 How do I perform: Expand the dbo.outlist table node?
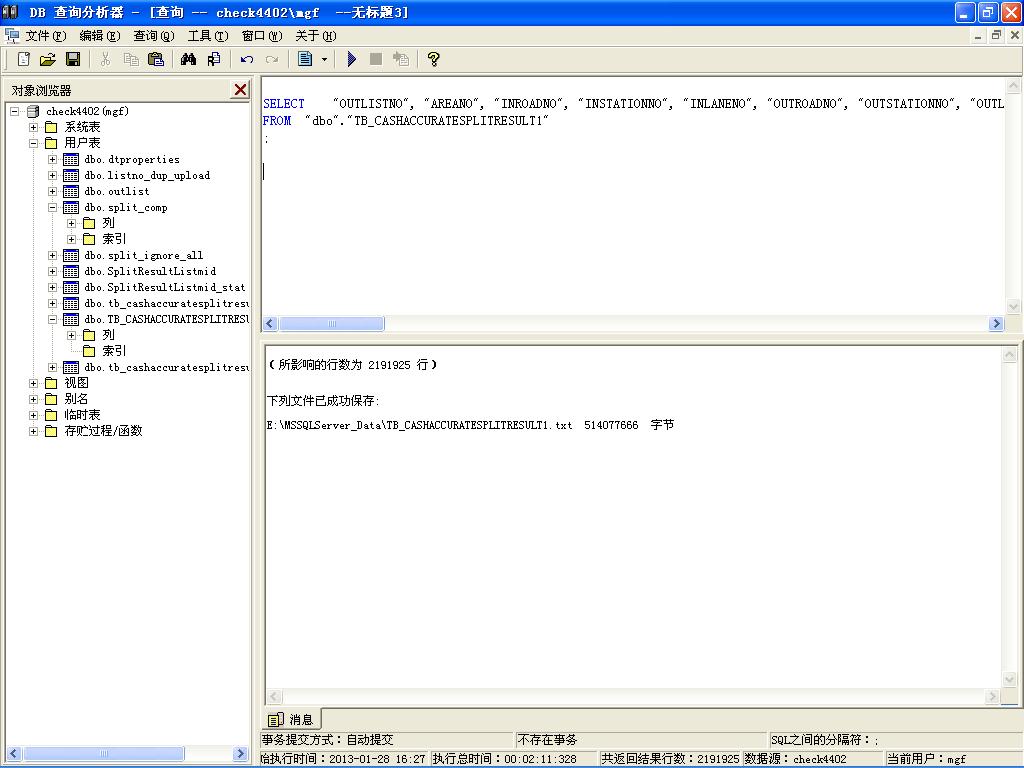pos(53,191)
